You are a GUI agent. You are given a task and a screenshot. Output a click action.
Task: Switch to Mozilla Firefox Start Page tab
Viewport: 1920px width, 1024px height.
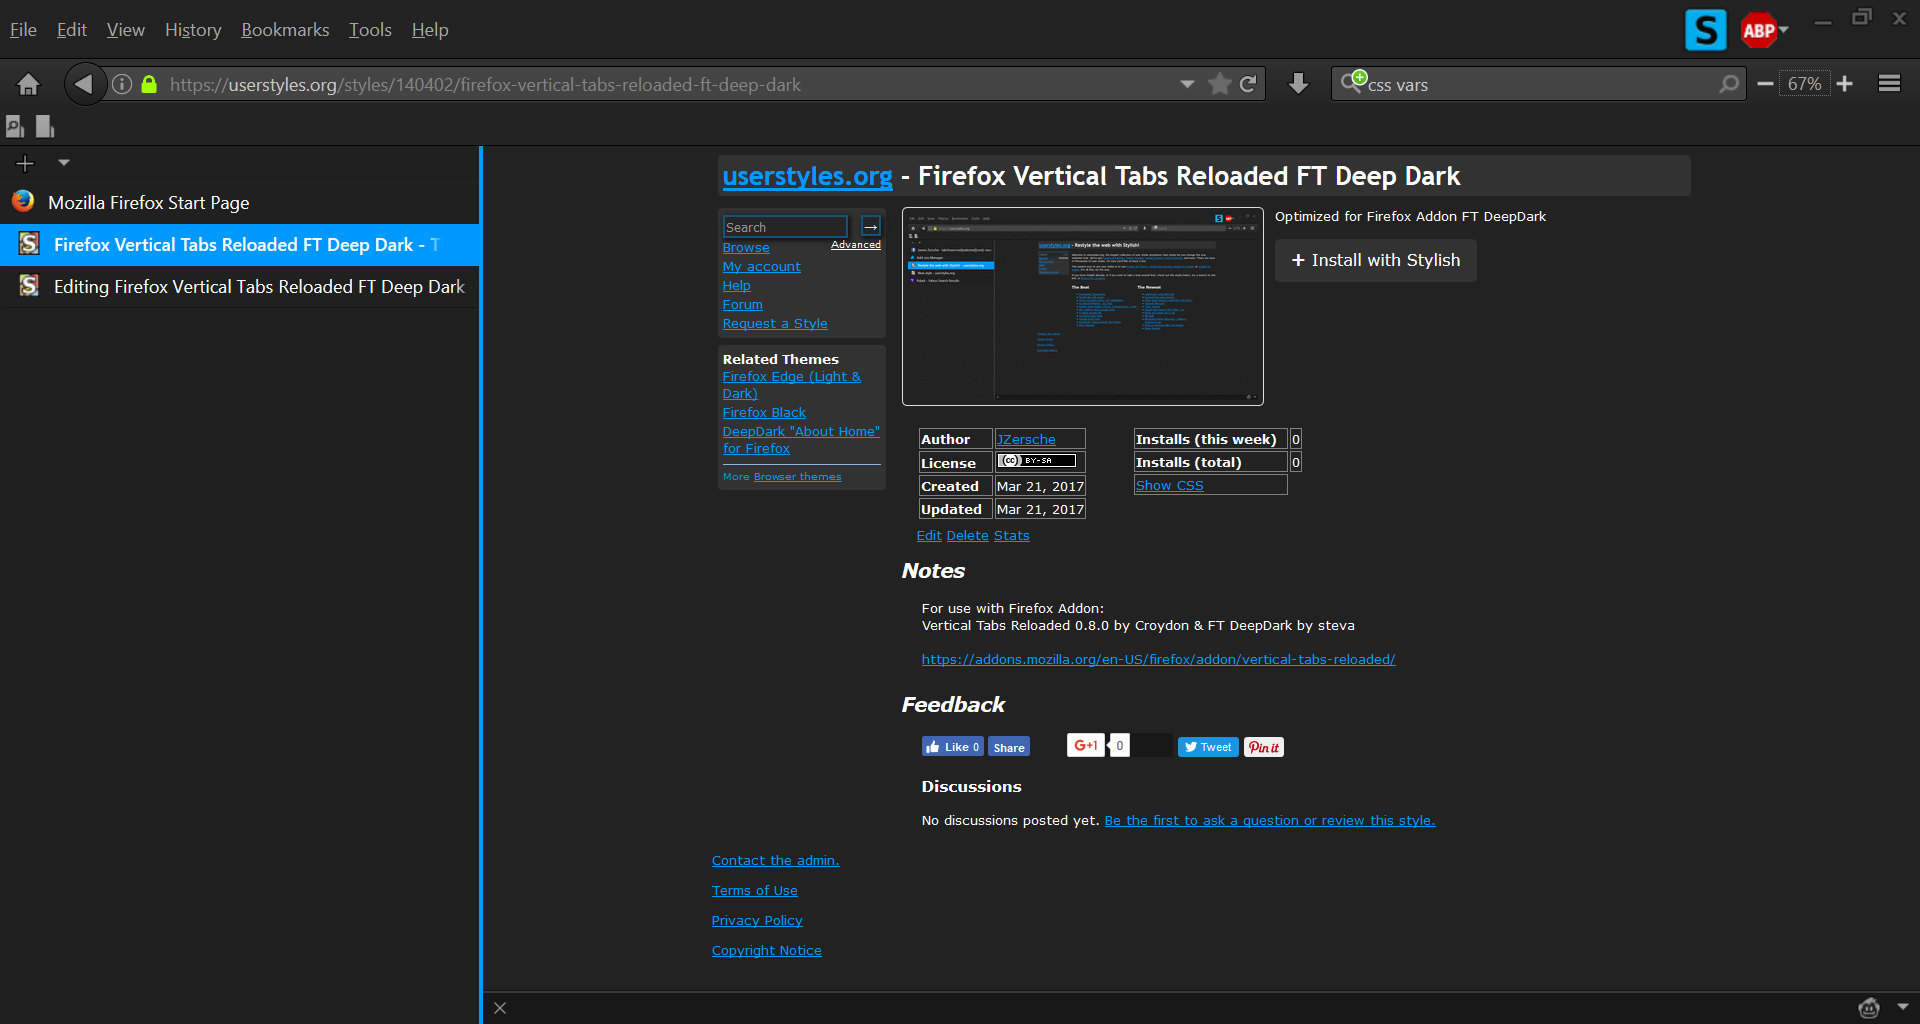click(240, 202)
